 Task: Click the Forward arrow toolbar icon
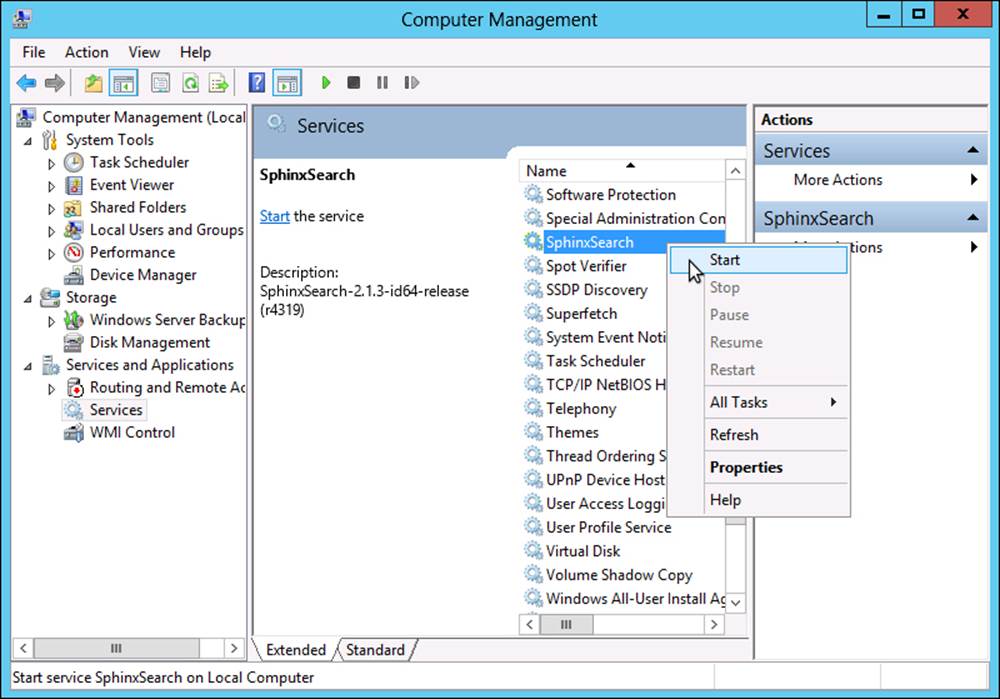point(55,83)
